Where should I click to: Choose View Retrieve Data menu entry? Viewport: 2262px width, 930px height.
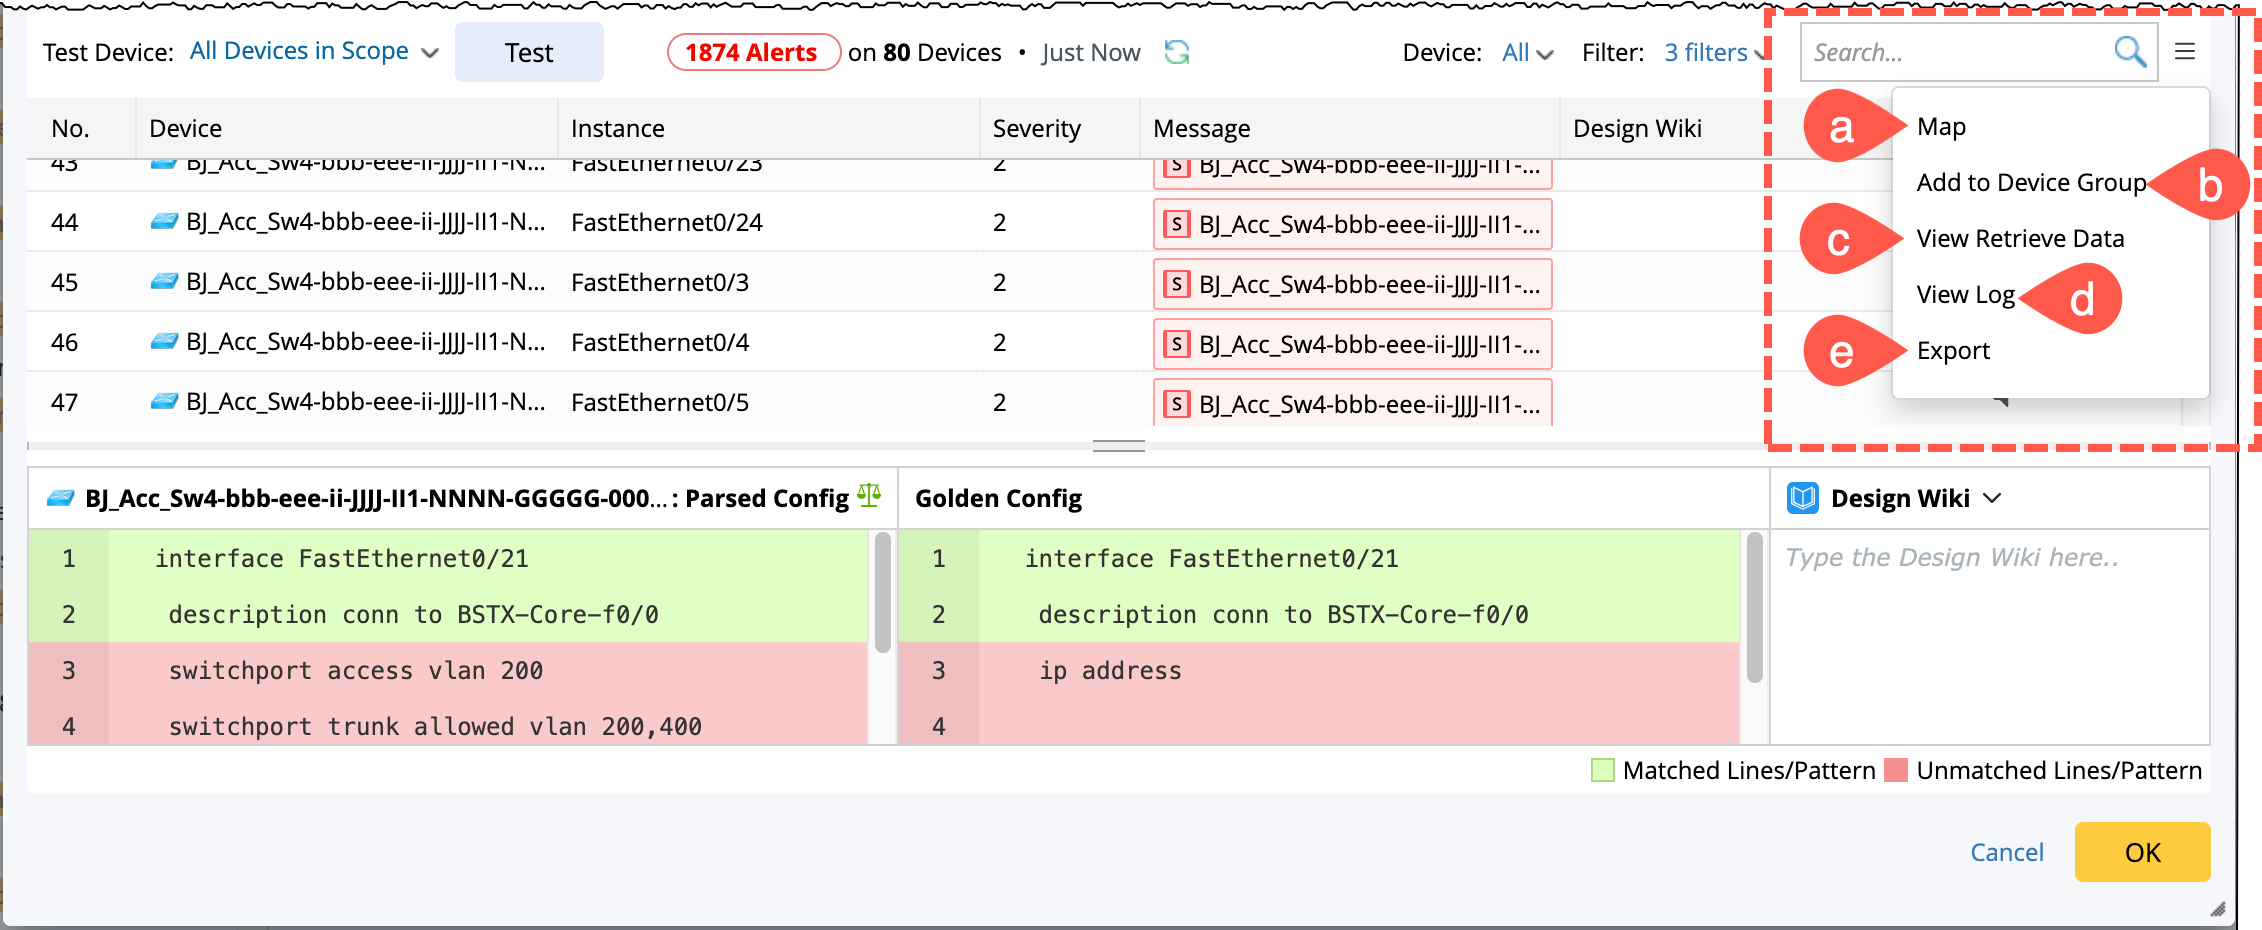click(2020, 239)
